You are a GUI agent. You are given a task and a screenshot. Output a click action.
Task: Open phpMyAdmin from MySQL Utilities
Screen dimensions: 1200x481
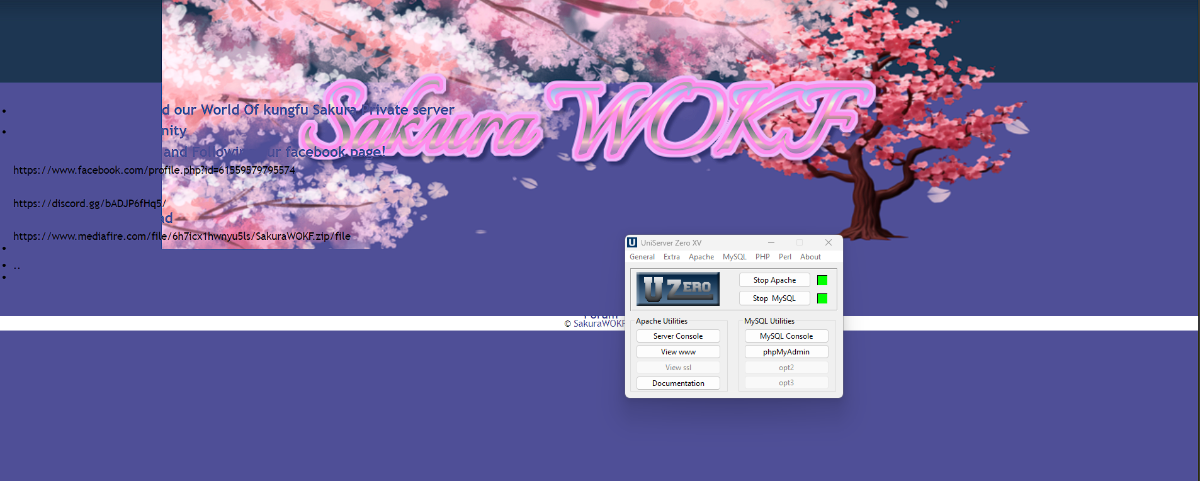pos(786,352)
